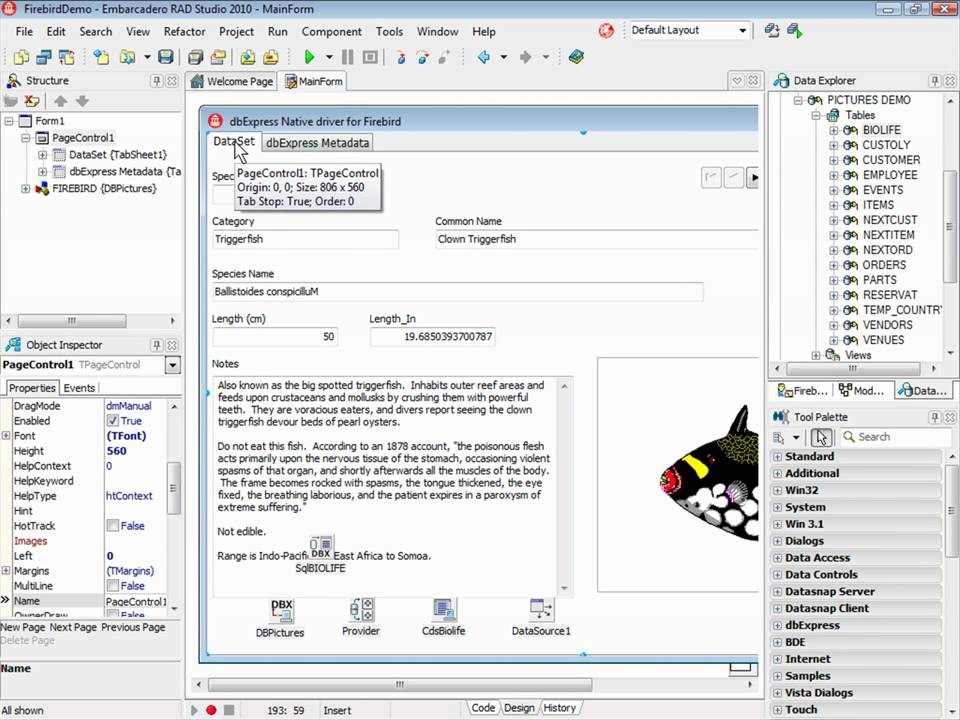Select the ORDERS table in Data Explorer

(x=884, y=265)
